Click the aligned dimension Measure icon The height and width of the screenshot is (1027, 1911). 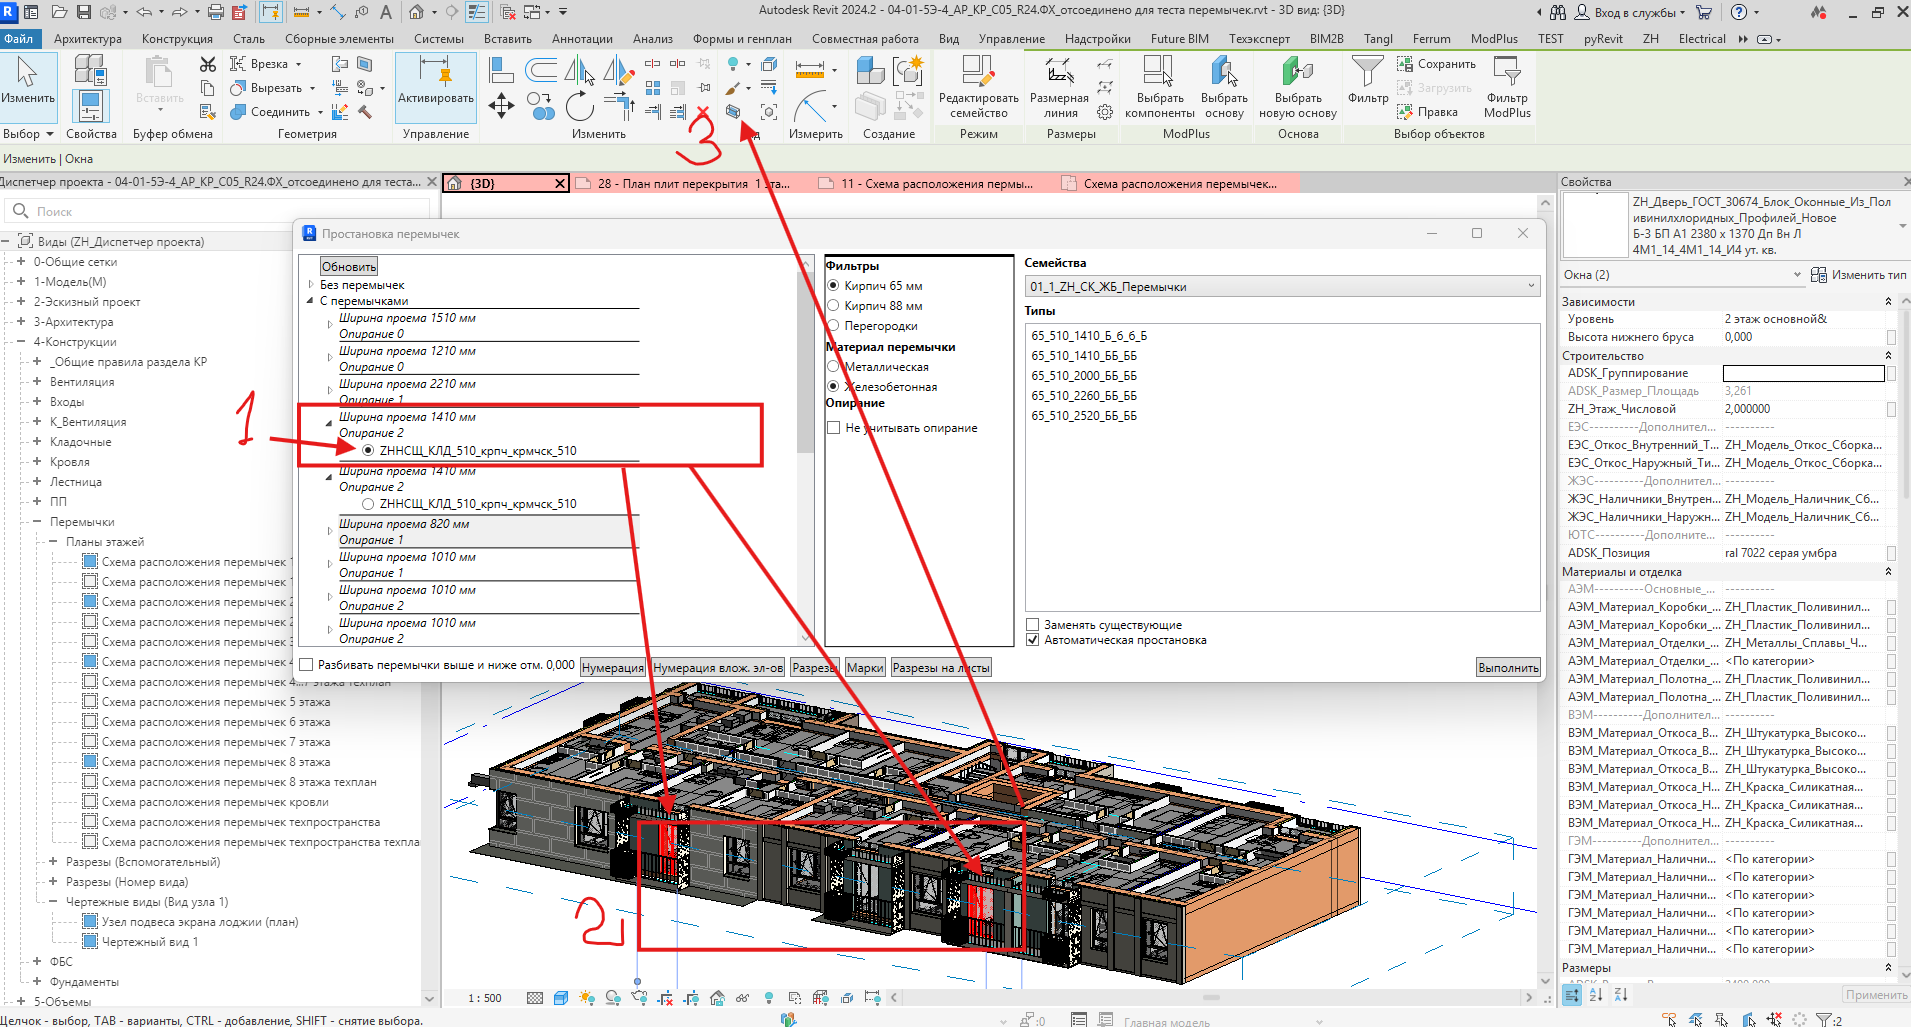point(809,68)
